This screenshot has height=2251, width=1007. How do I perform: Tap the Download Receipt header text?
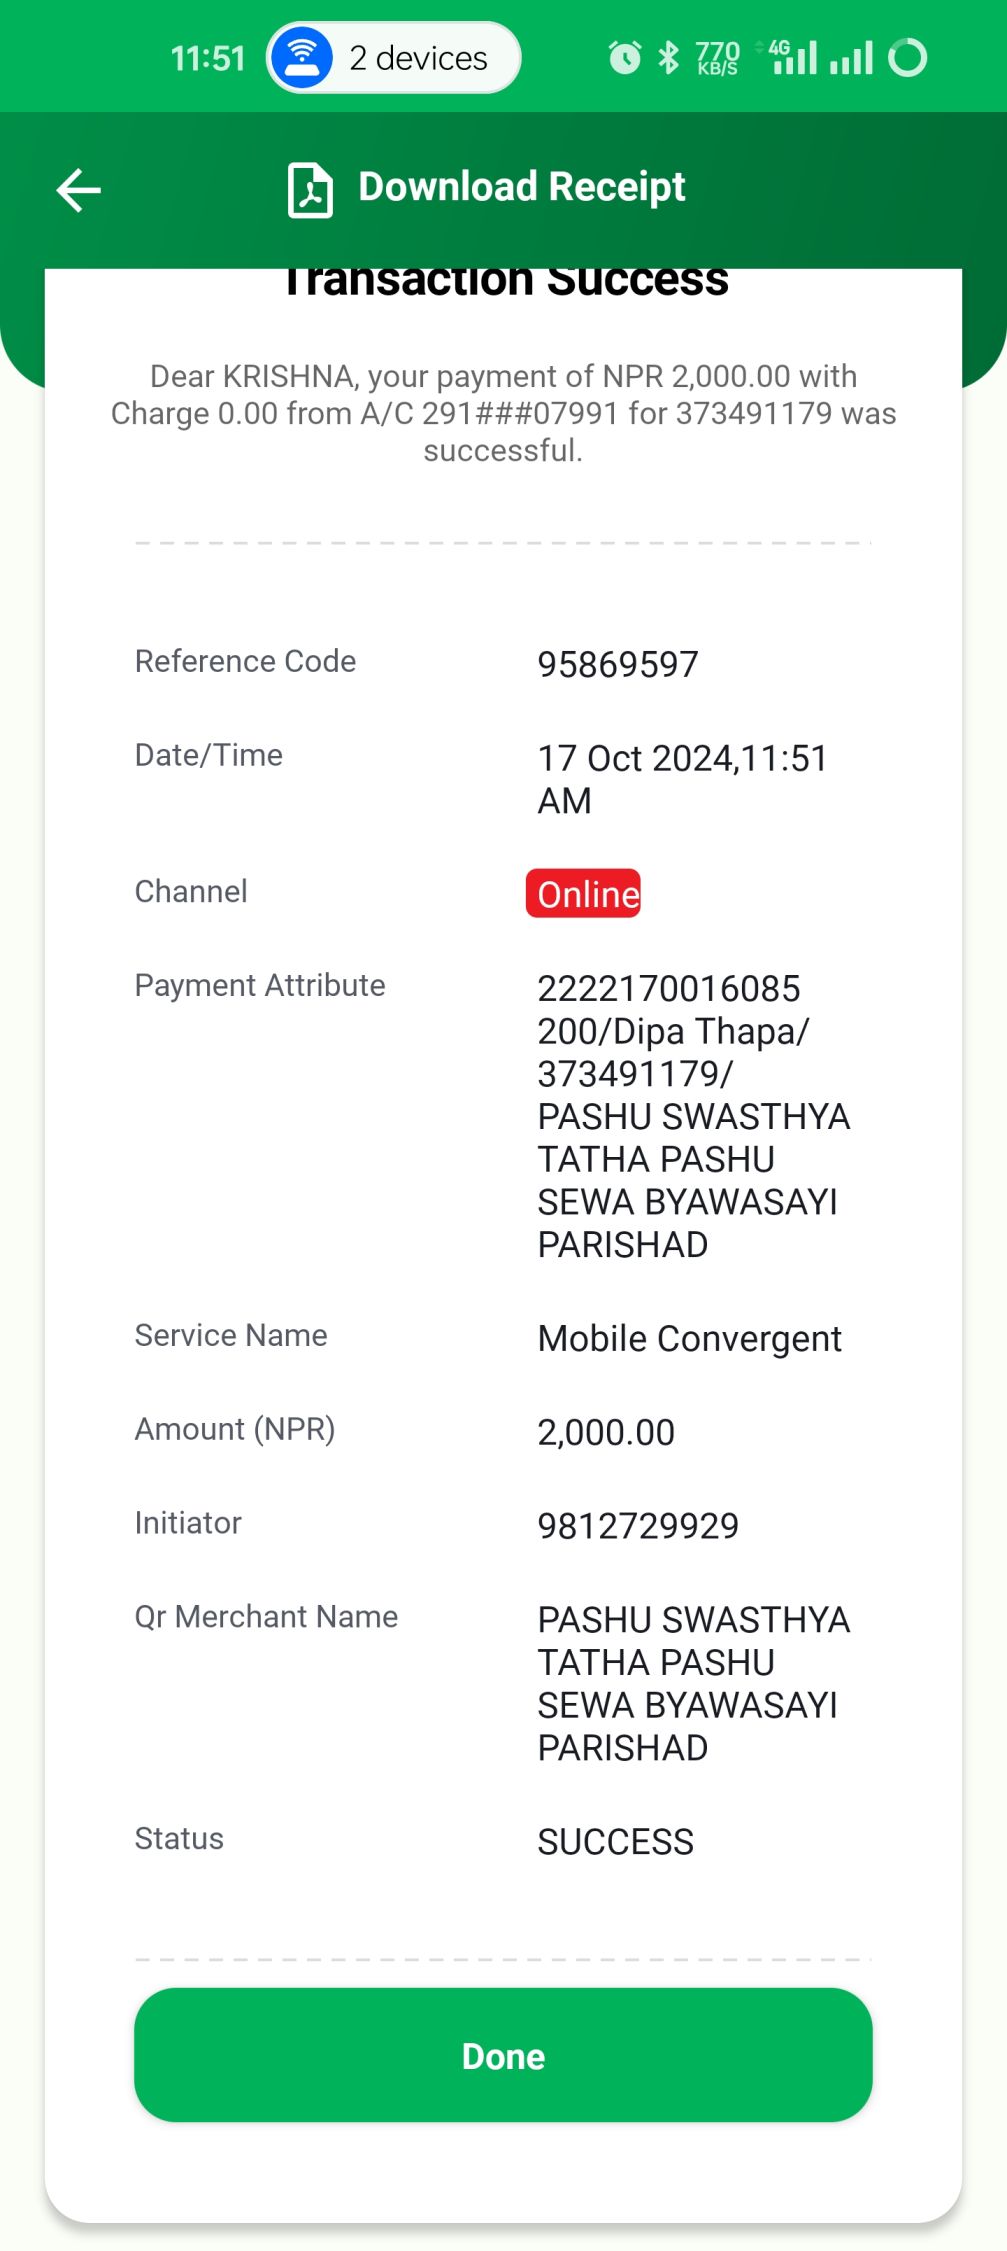tap(521, 187)
